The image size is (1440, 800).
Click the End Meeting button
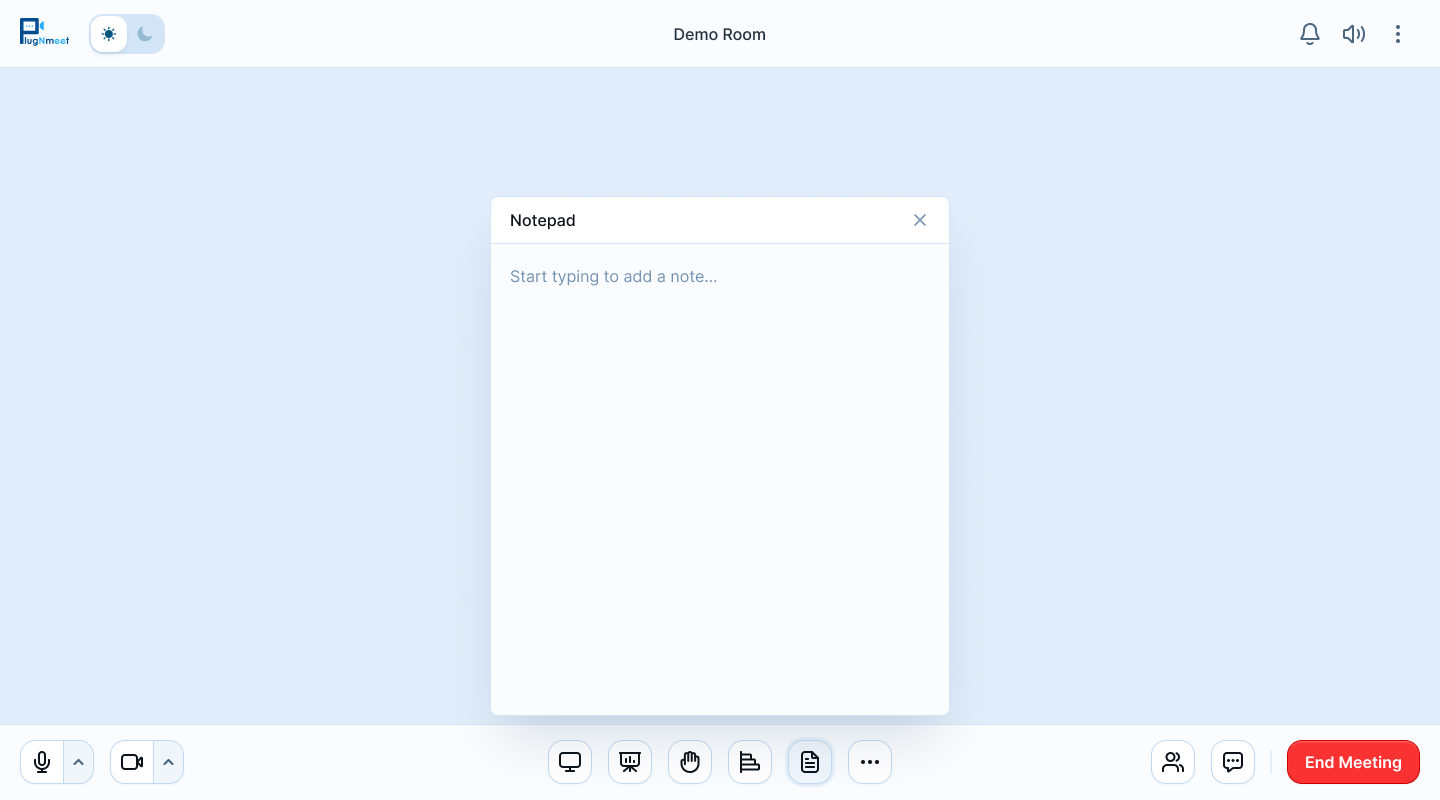point(1353,762)
